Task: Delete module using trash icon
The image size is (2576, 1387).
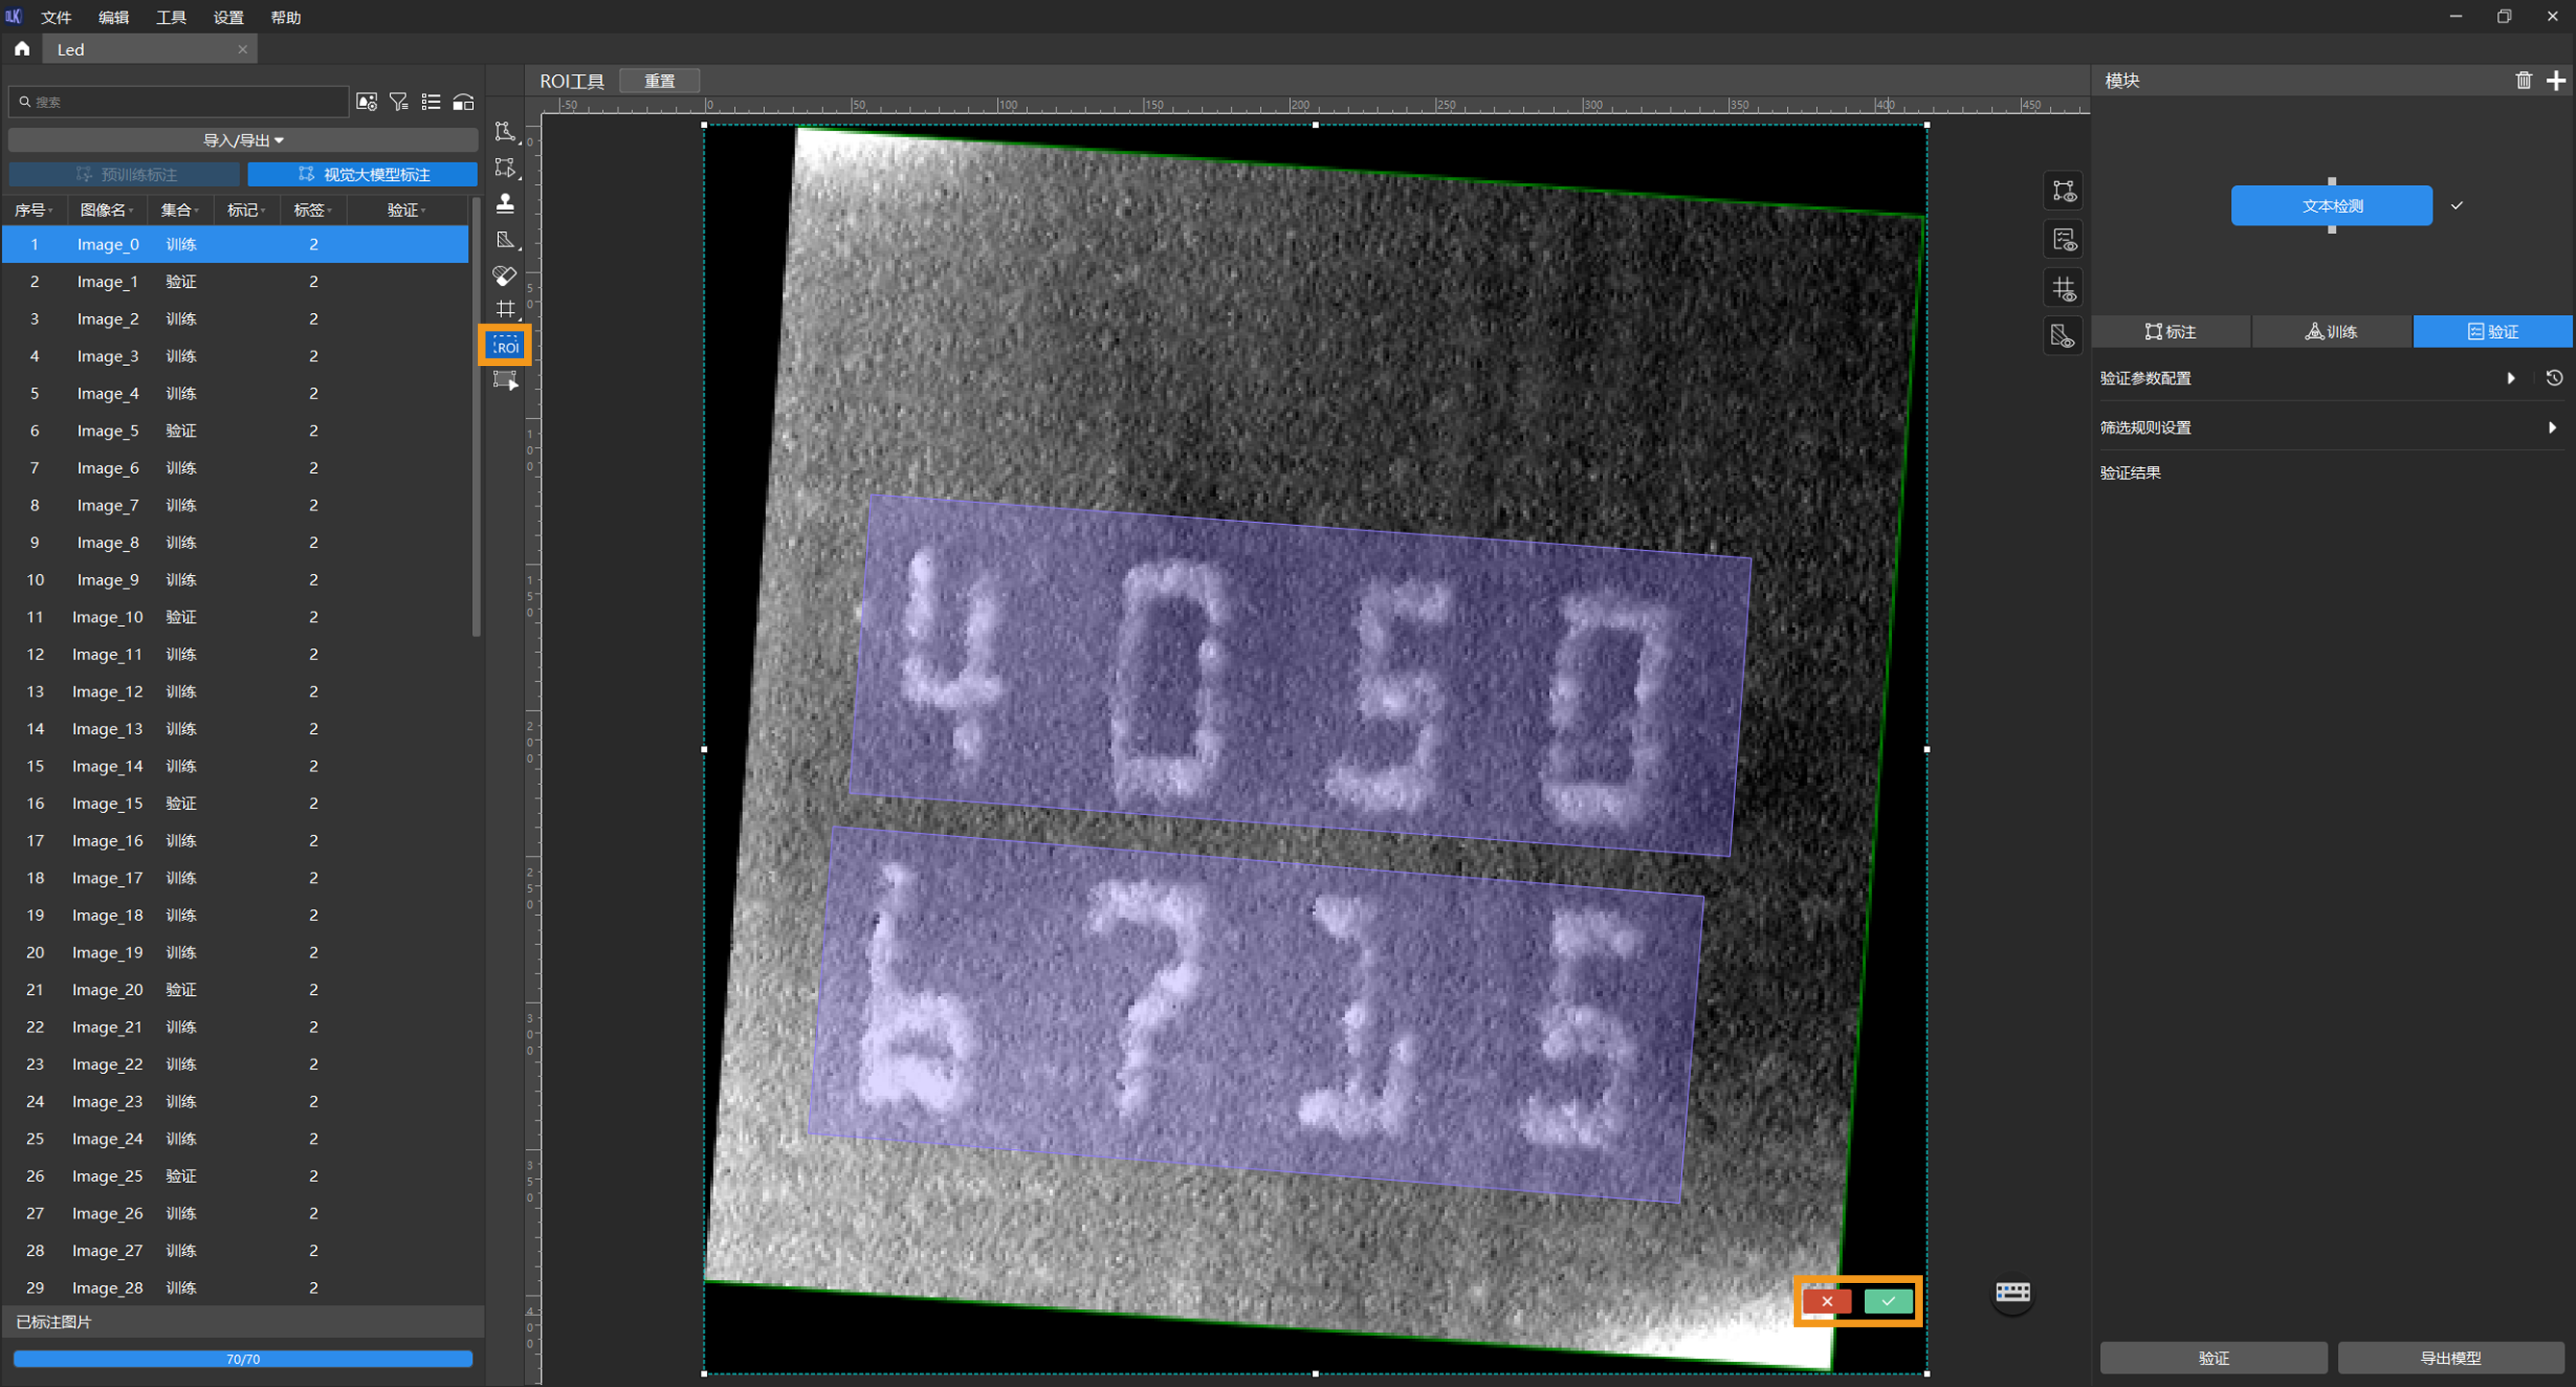Action: [x=2523, y=81]
